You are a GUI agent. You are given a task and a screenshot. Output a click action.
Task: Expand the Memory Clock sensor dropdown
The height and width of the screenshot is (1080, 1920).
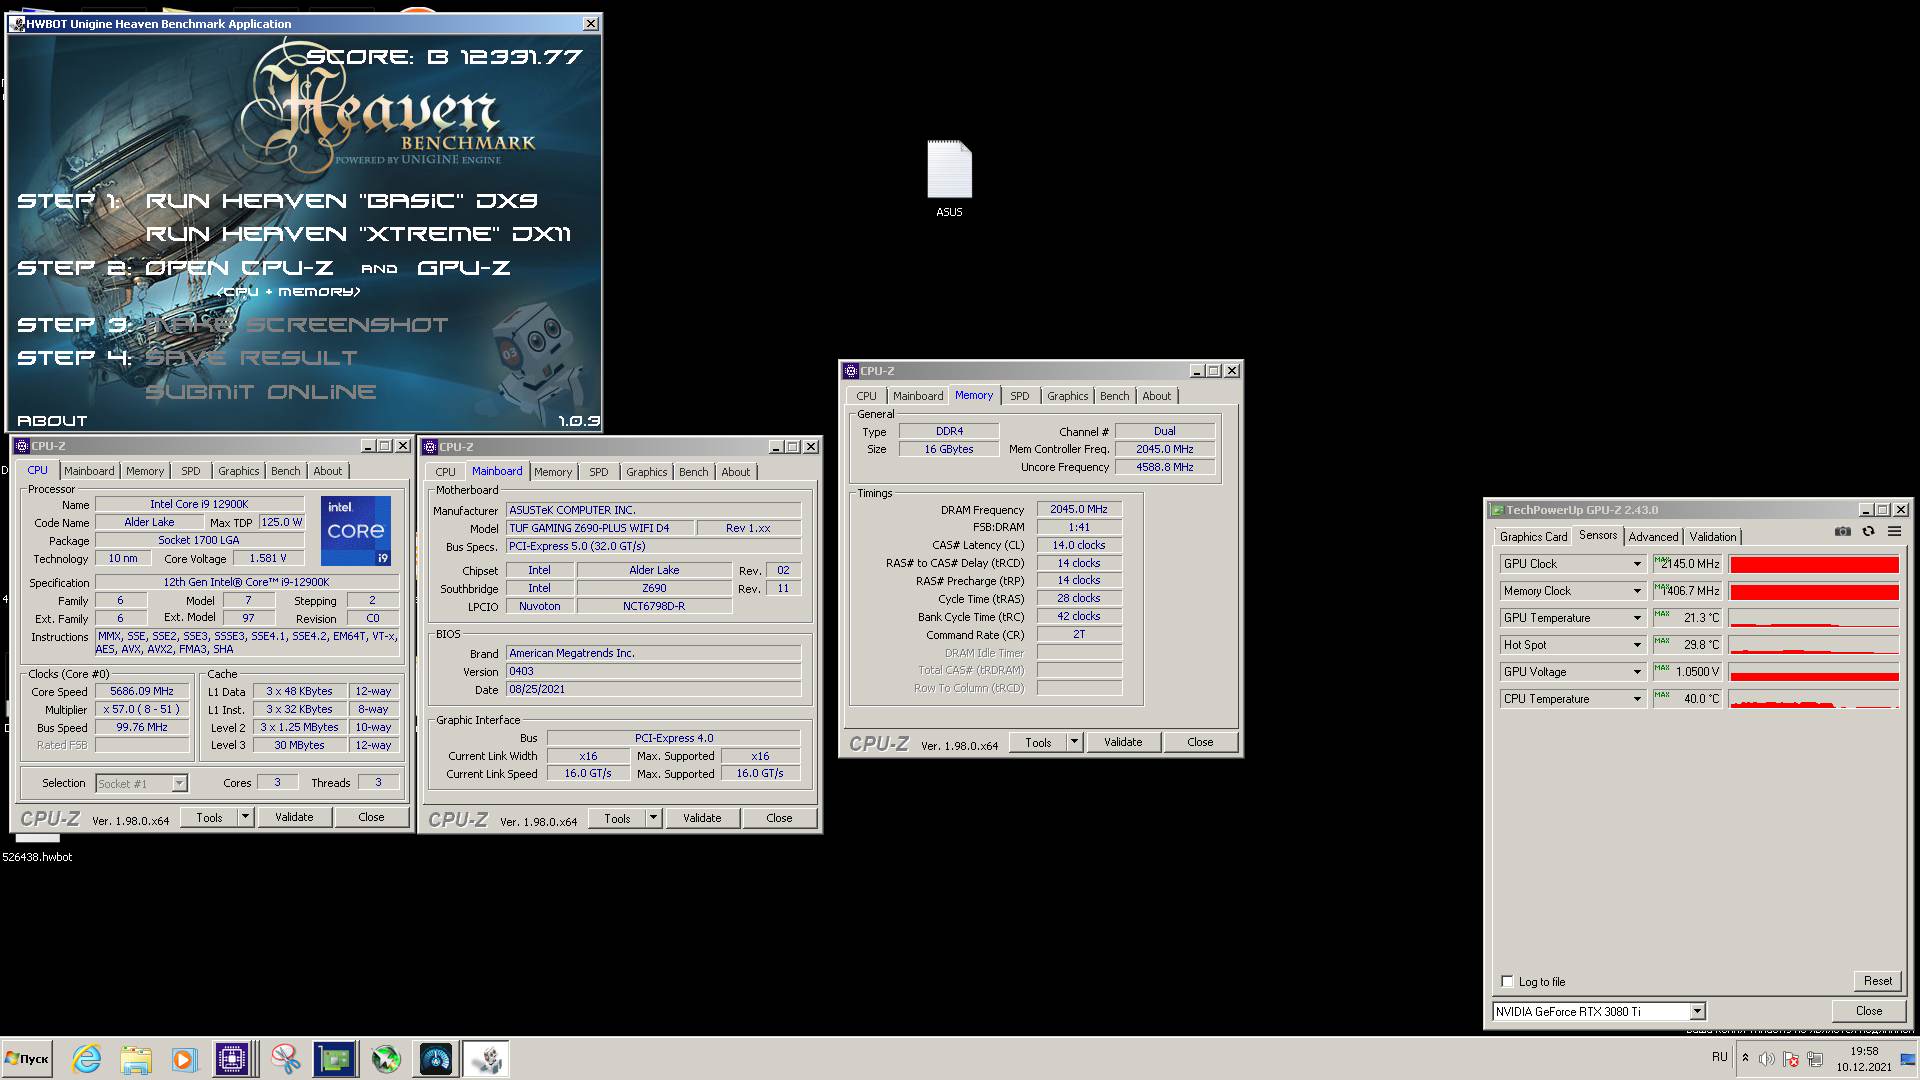click(x=1637, y=591)
